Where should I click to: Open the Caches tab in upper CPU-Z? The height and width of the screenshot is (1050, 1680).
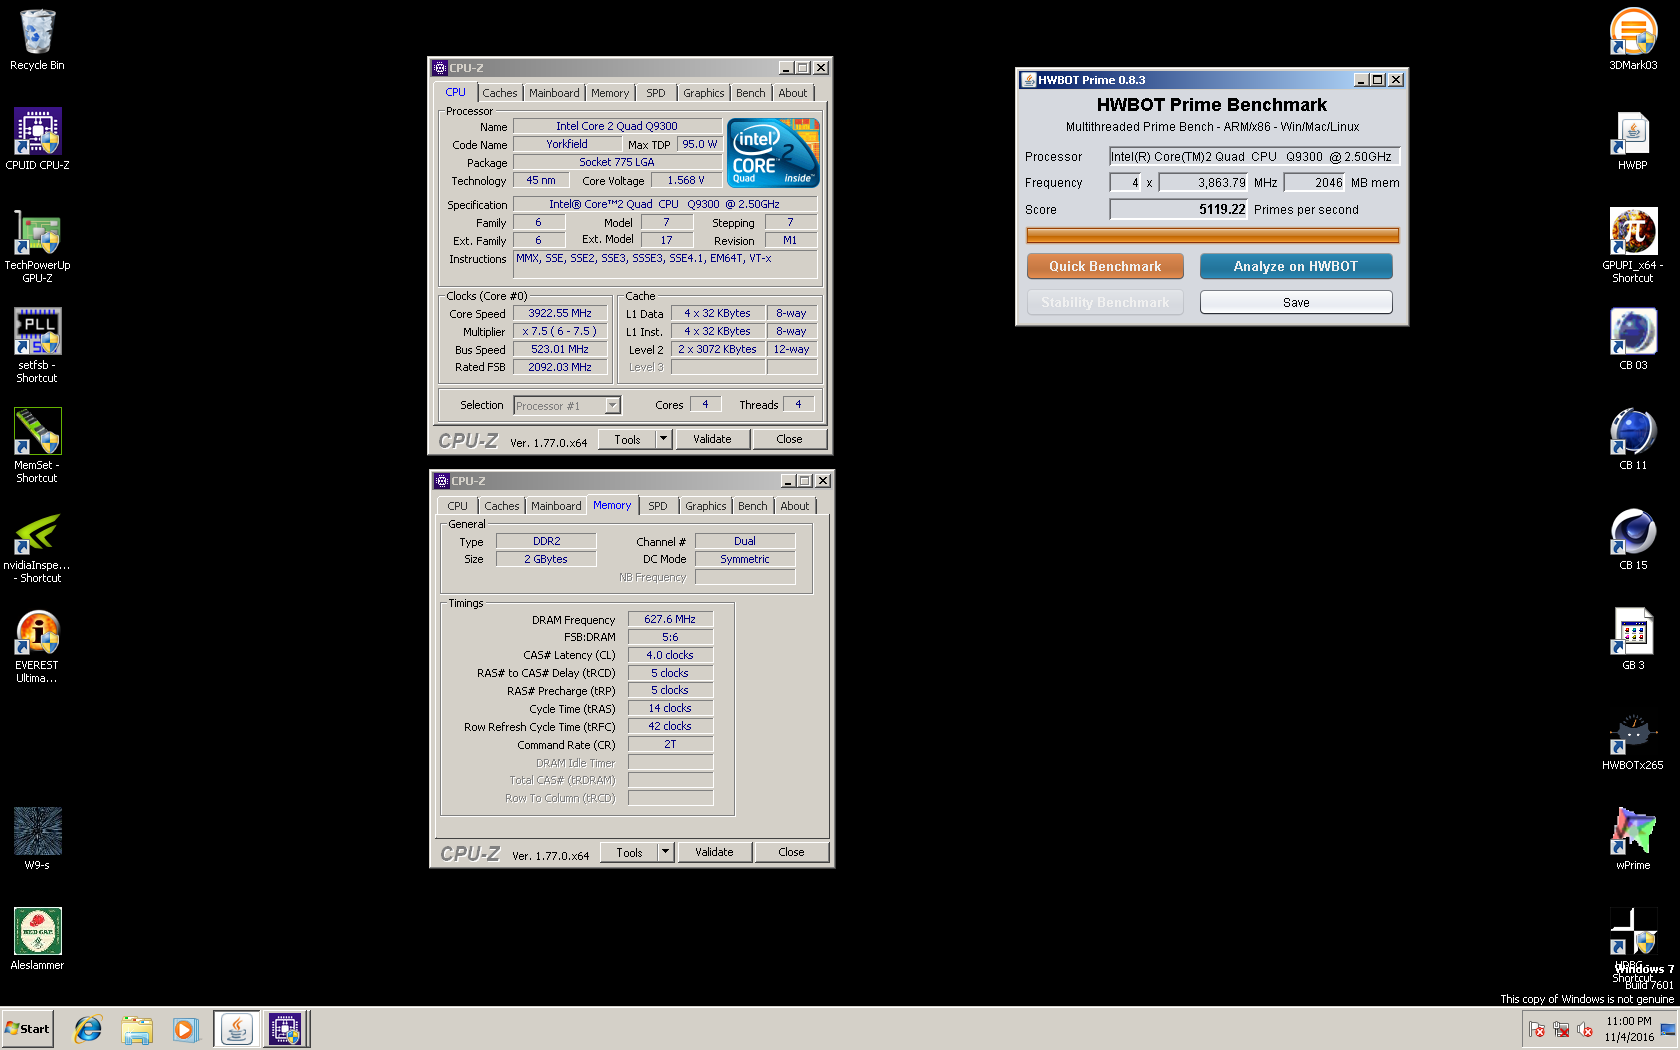click(x=500, y=93)
